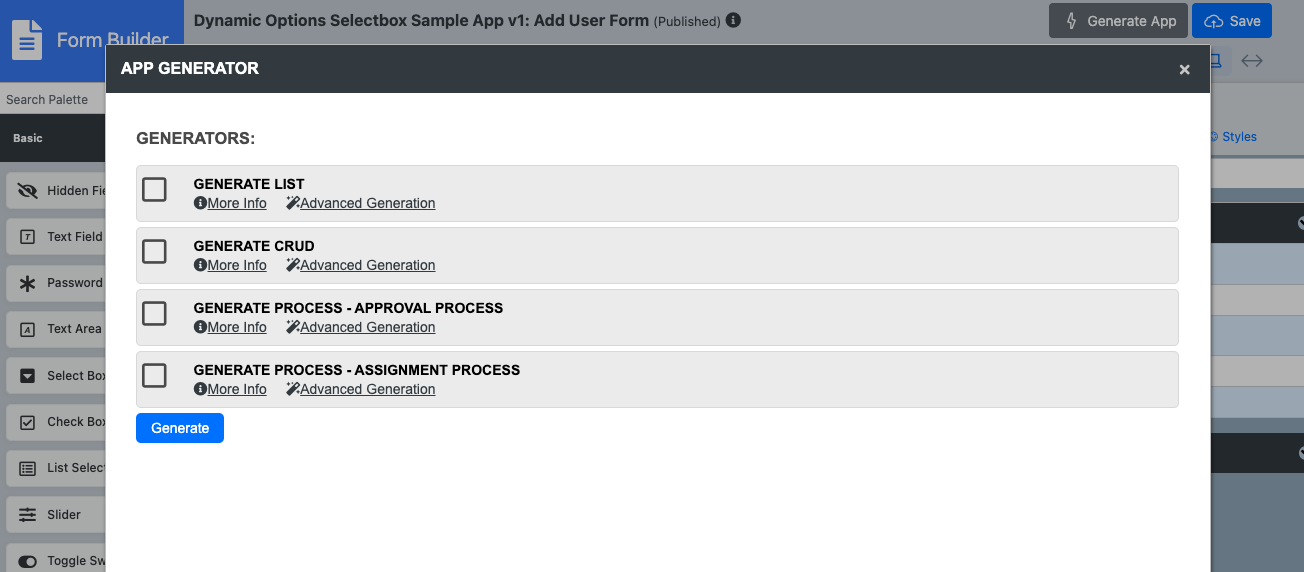Screen dimensions: 1304x572
Task: Click the Text Area palette icon
Action: click(27, 329)
